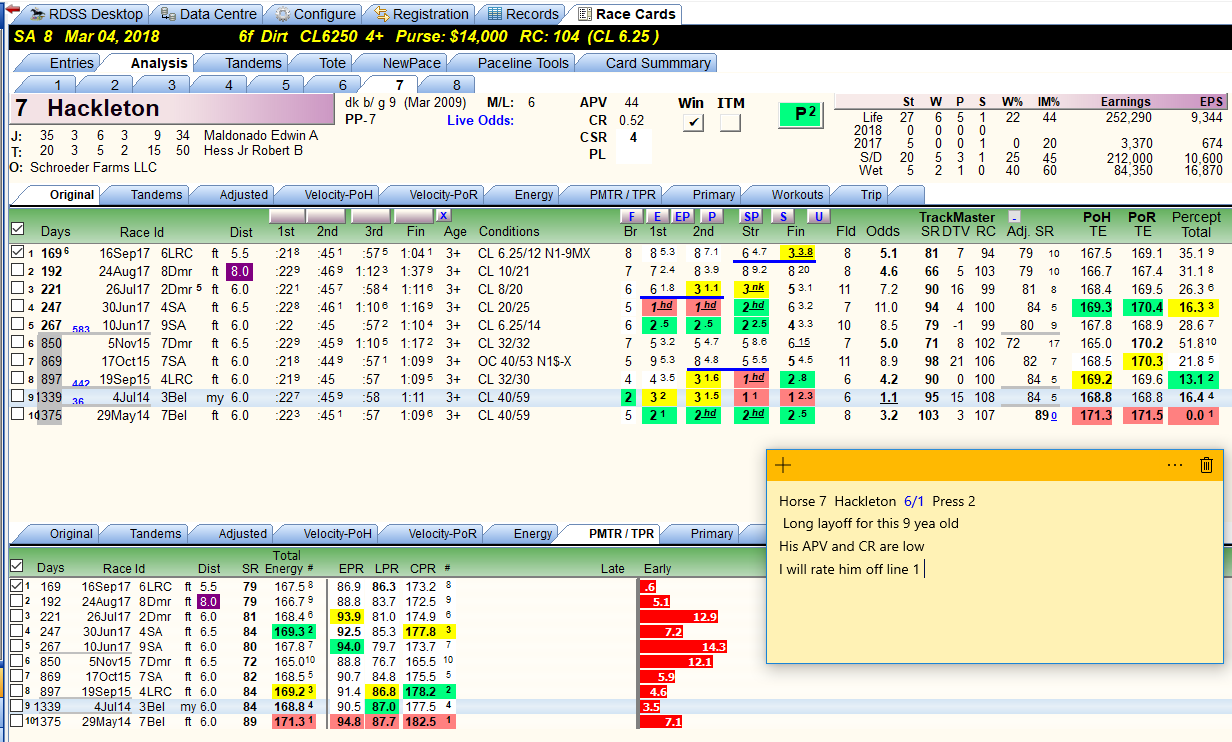Add a new sticky note
The image size is (1232, 742).
click(783, 464)
